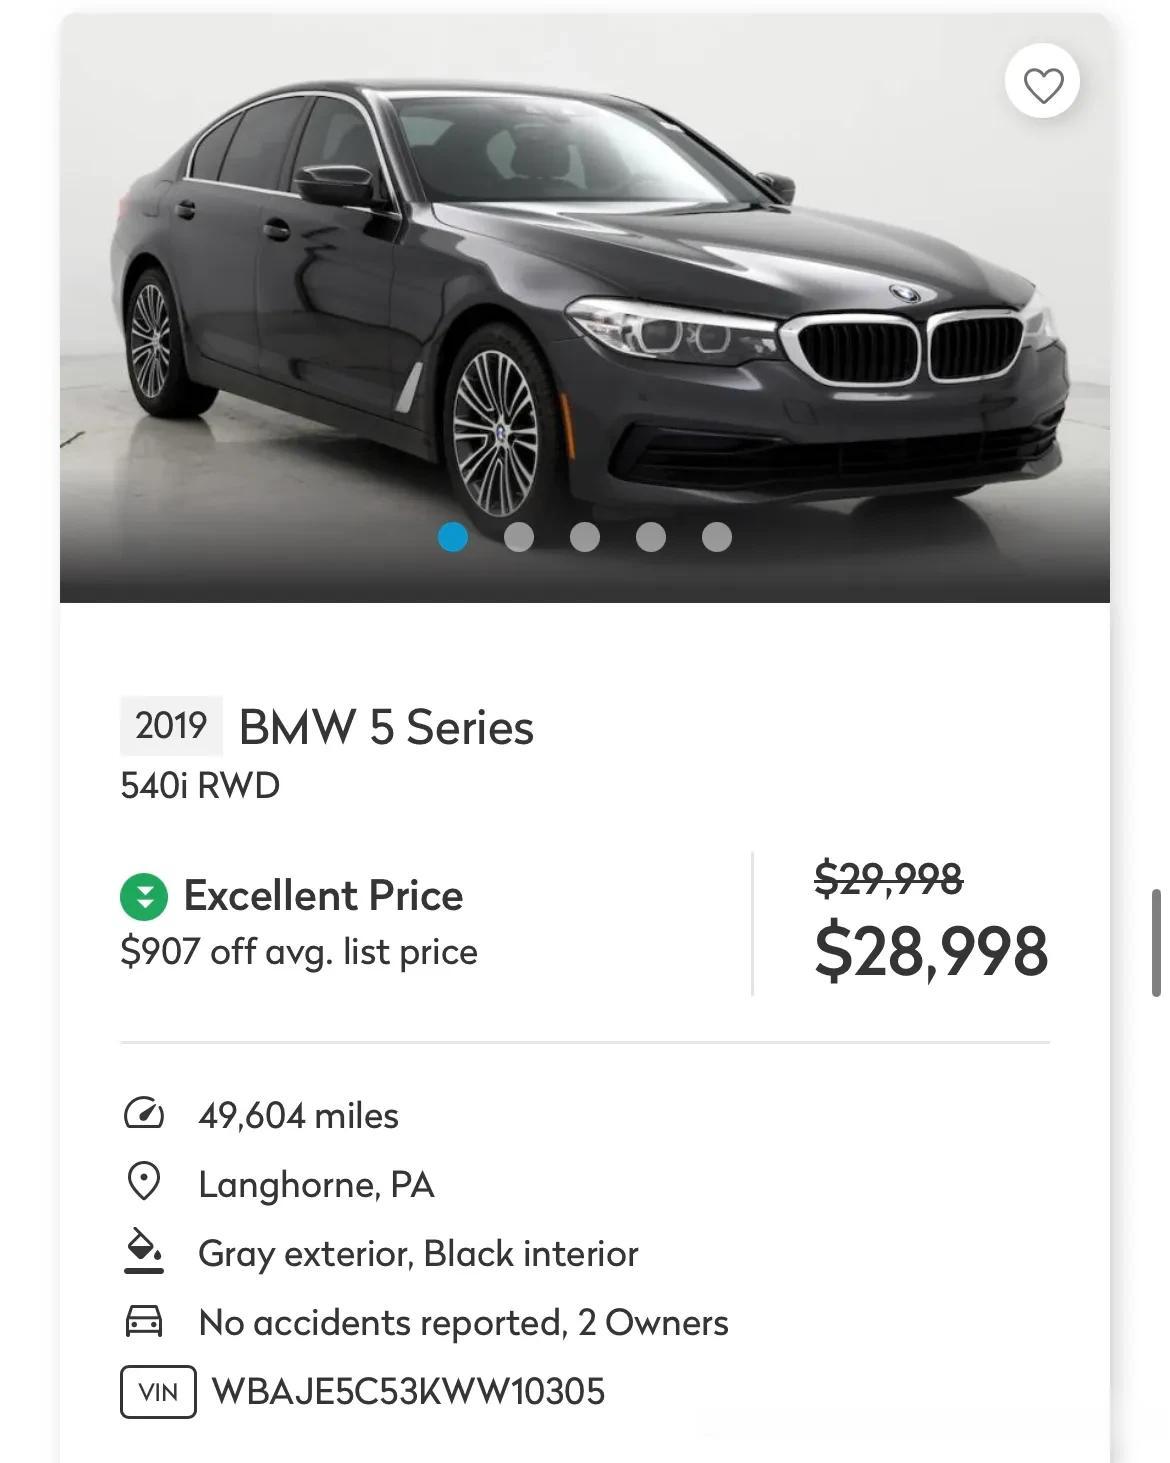
Task: Click the VIN badge icon
Action: [x=158, y=1391]
